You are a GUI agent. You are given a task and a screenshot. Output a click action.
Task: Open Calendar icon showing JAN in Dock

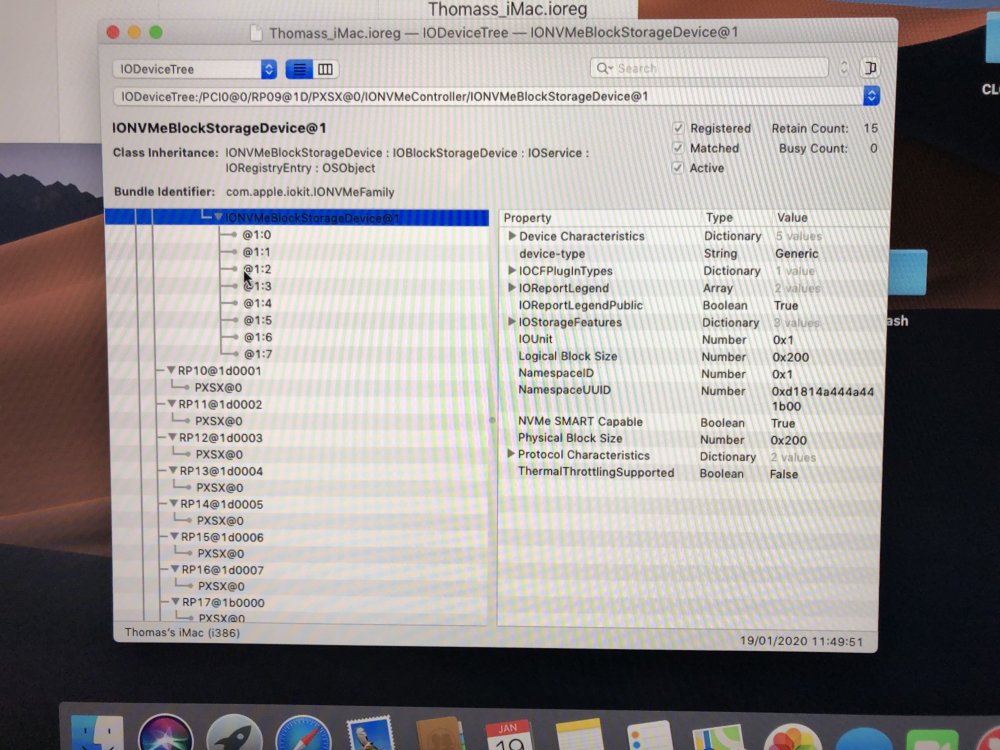click(508, 735)
